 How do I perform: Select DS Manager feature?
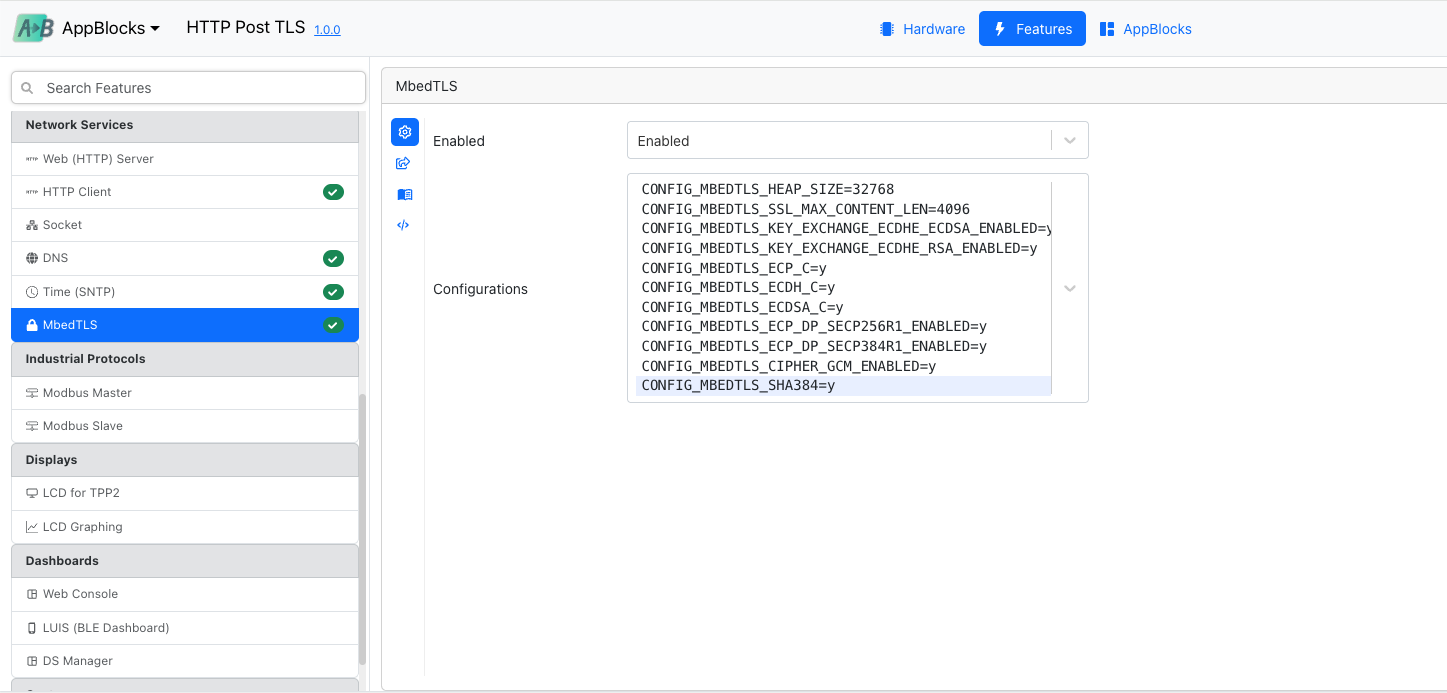185,661
